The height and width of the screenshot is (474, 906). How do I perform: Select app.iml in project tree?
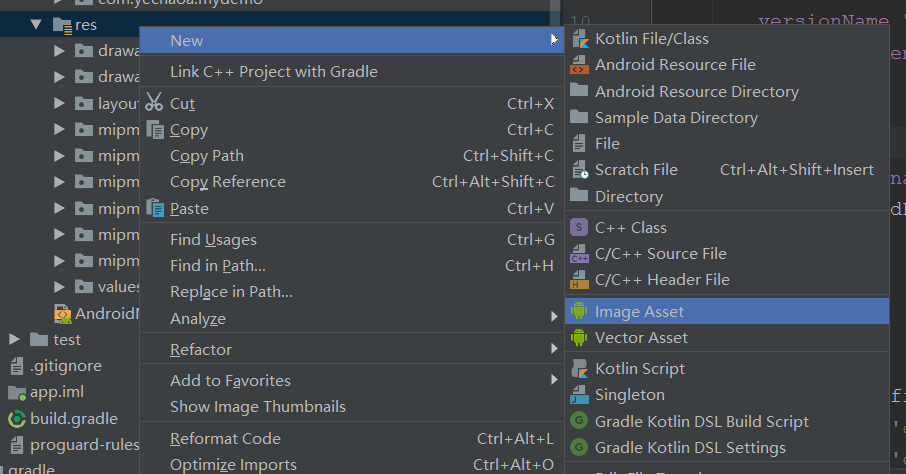click(x=57, y=392)
